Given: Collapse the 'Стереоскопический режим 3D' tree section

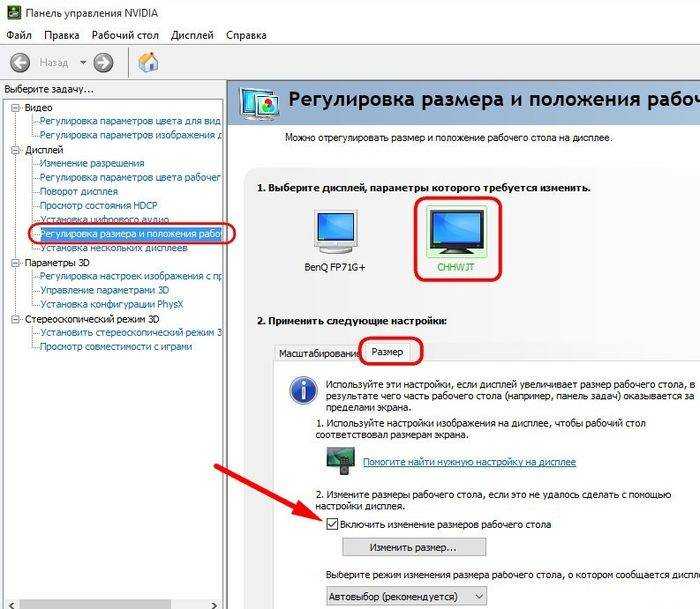Looking at the screenshot, I should tap(16, 319).
